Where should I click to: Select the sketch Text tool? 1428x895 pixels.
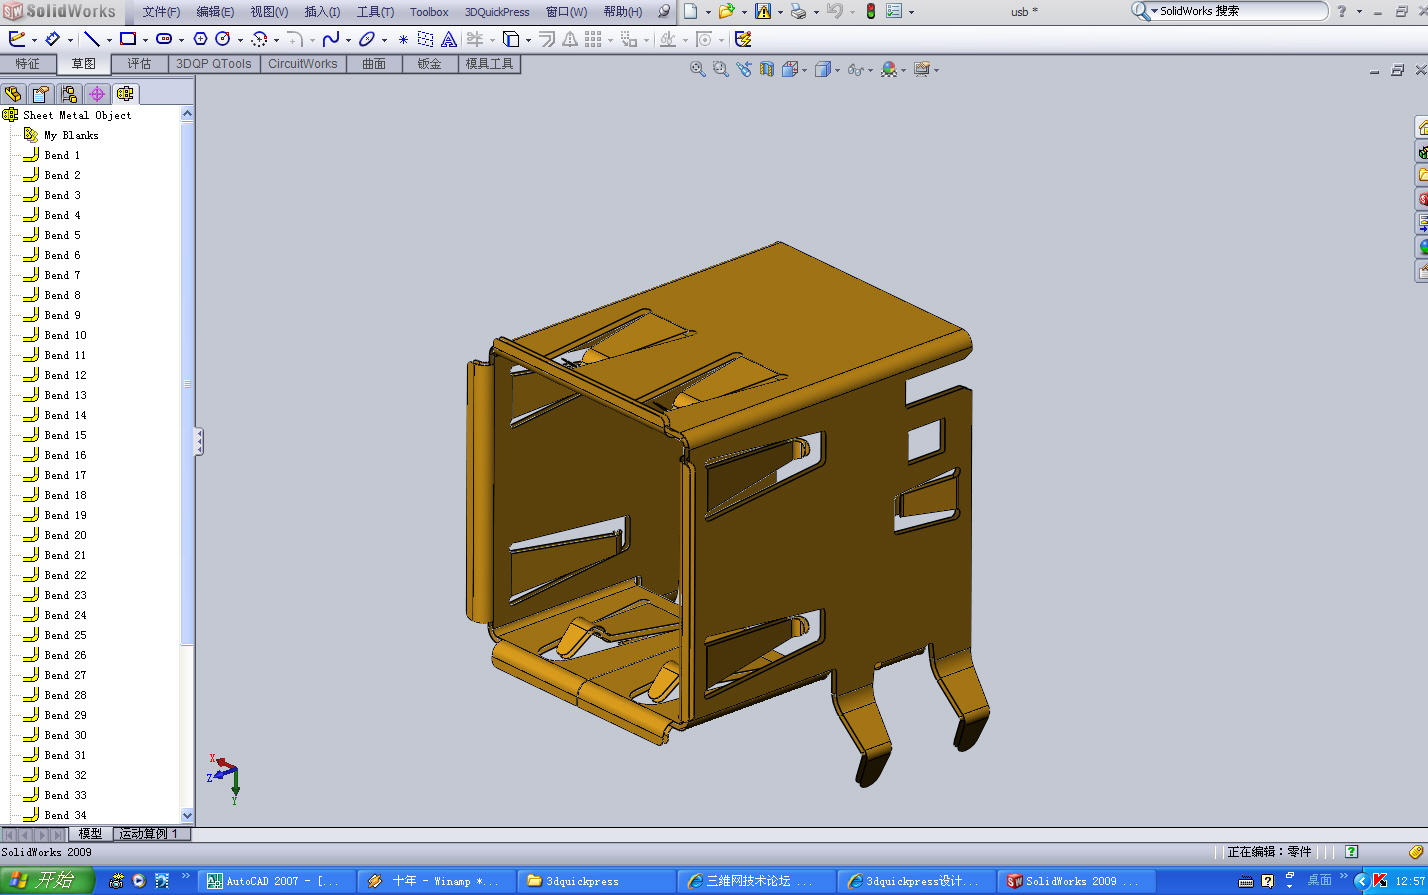pos(449,39)
